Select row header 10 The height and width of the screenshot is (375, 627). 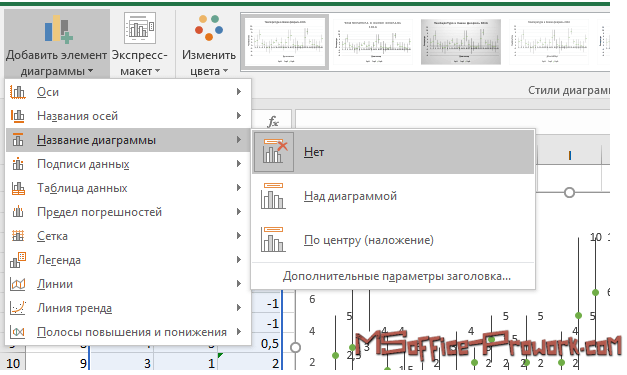pos(13,363)
